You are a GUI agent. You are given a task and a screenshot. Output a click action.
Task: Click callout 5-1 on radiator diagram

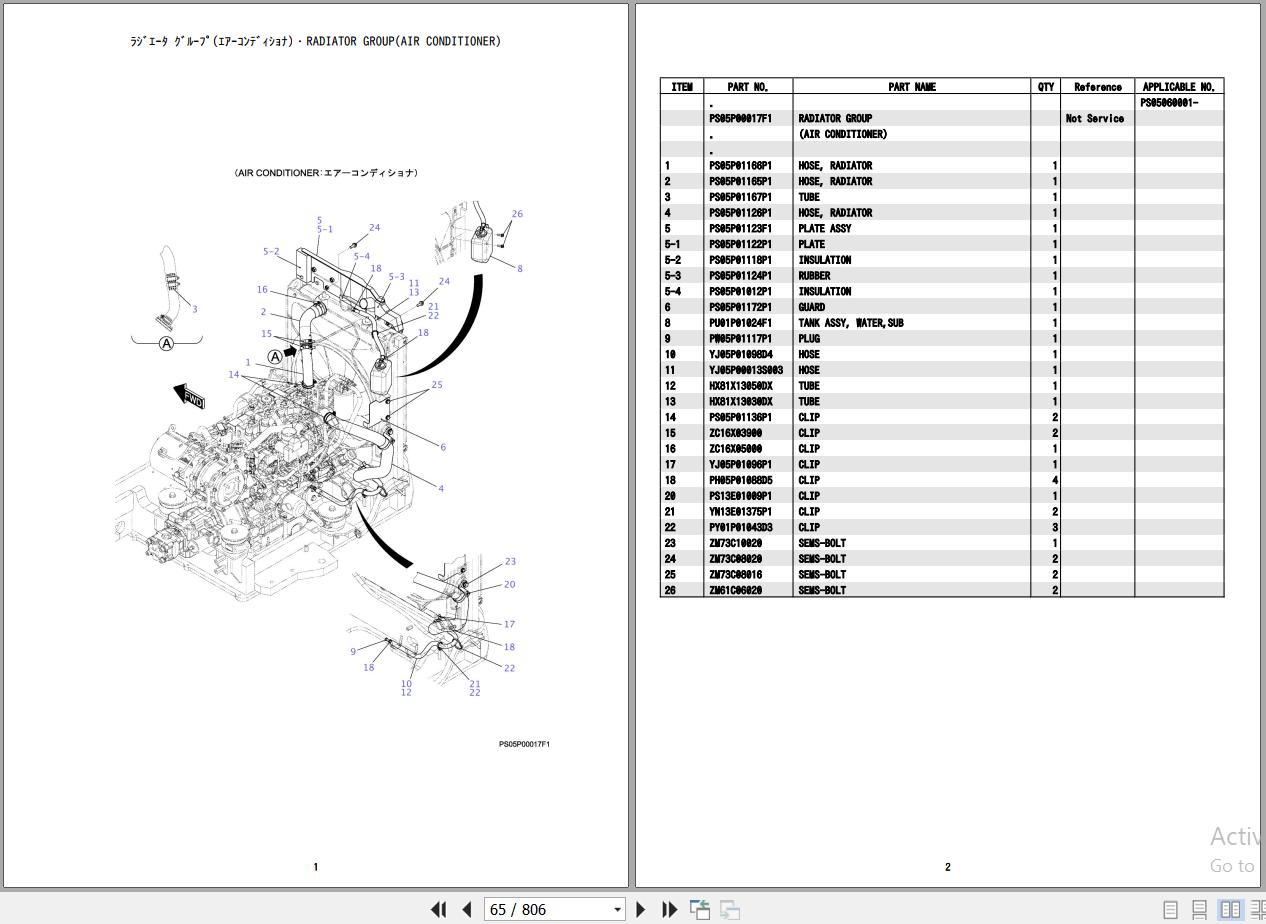325,230
